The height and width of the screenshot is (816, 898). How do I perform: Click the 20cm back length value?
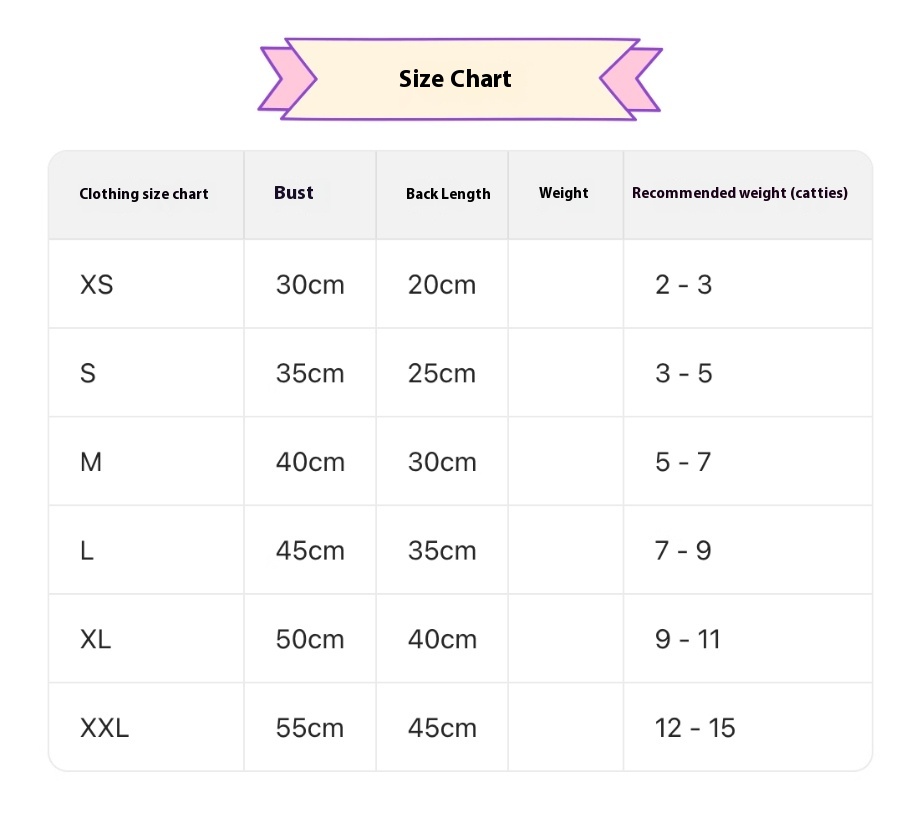coord(442,285)
